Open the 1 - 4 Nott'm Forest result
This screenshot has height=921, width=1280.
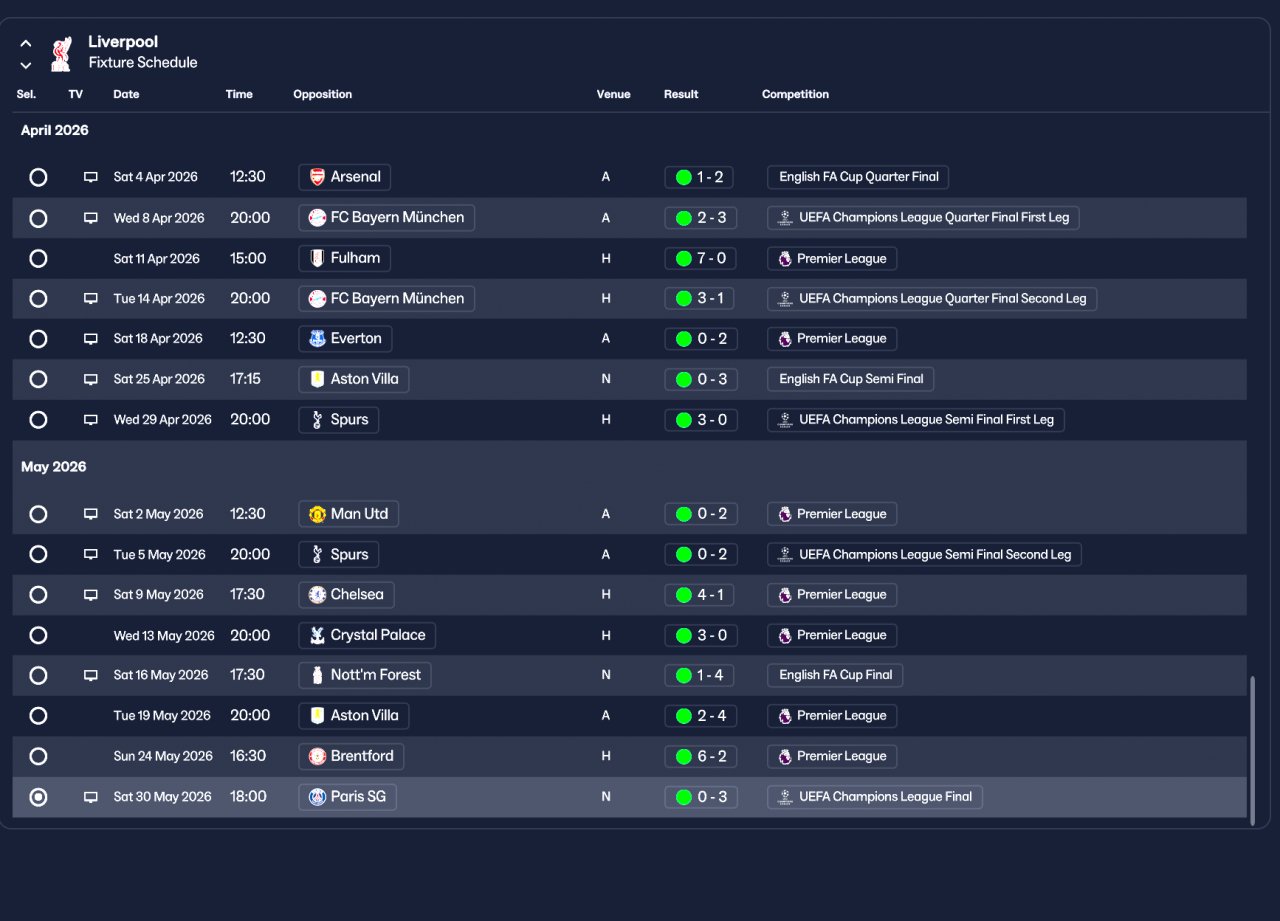pyautogui.click(x=700, y=675)
